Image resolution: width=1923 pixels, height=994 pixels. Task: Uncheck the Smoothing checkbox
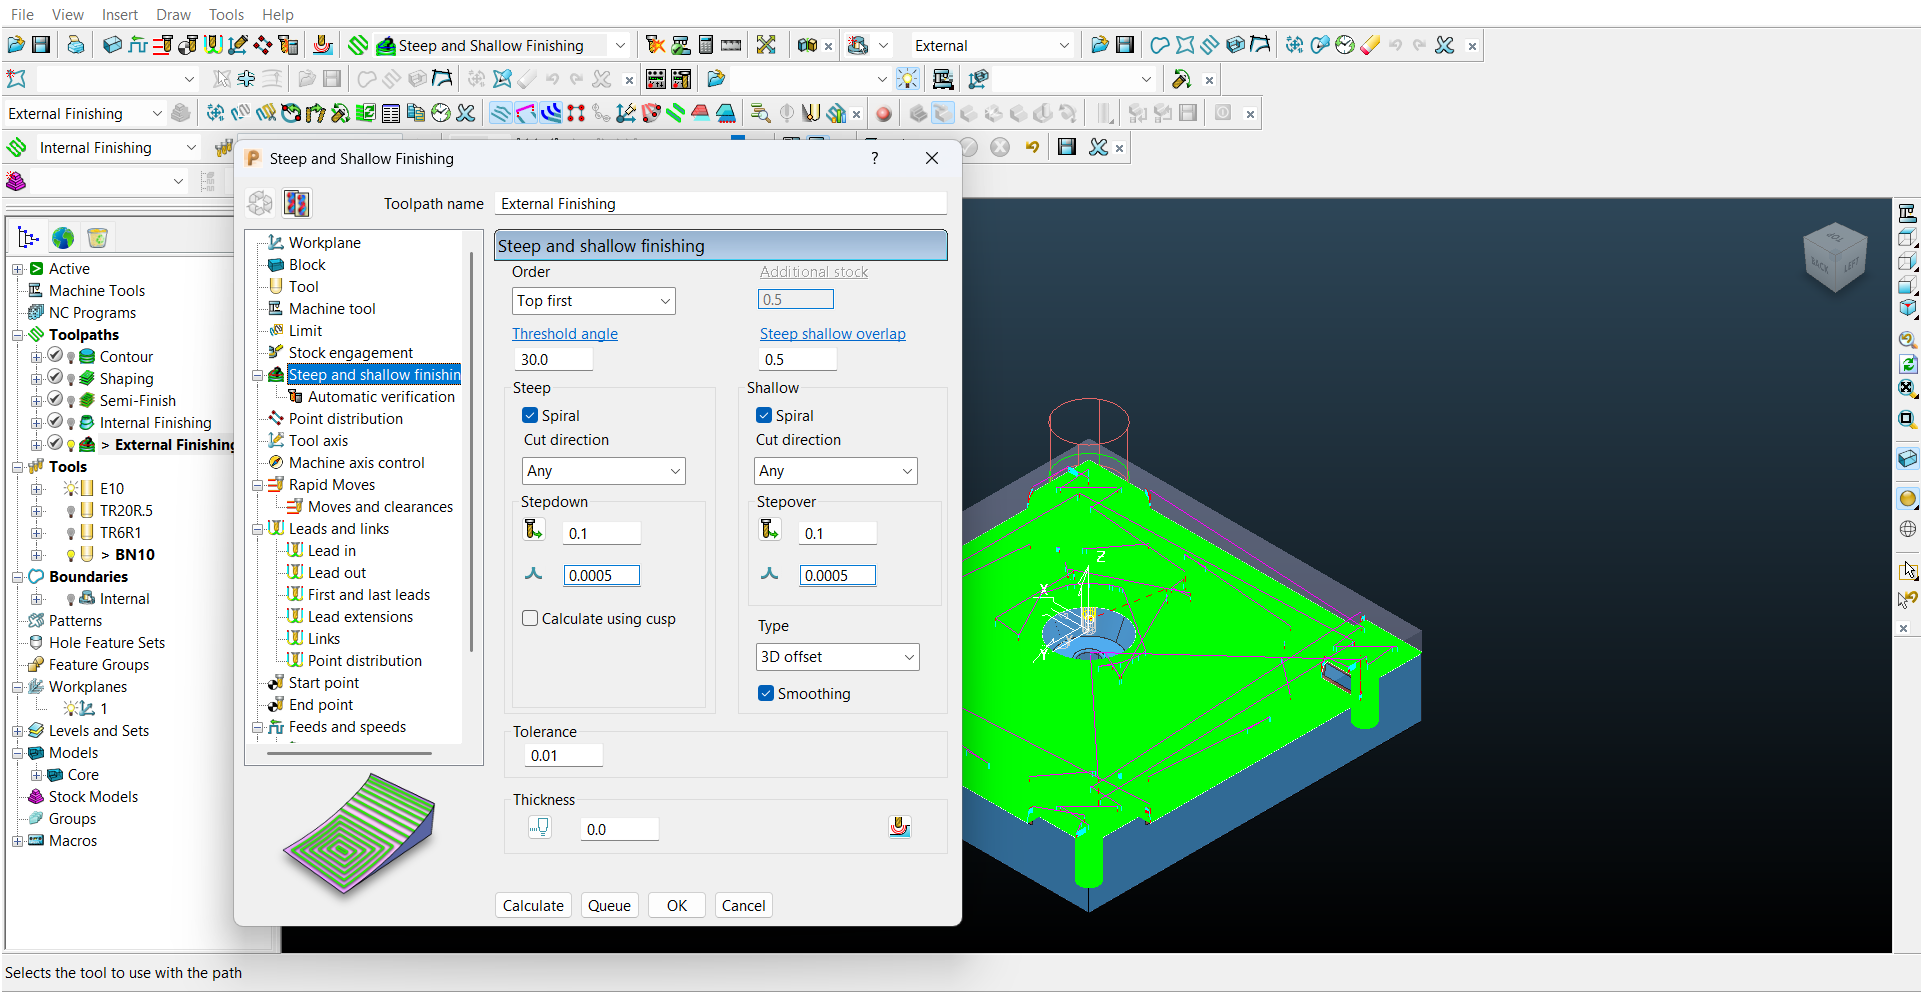pyautogui.click(x=766, y=694)
